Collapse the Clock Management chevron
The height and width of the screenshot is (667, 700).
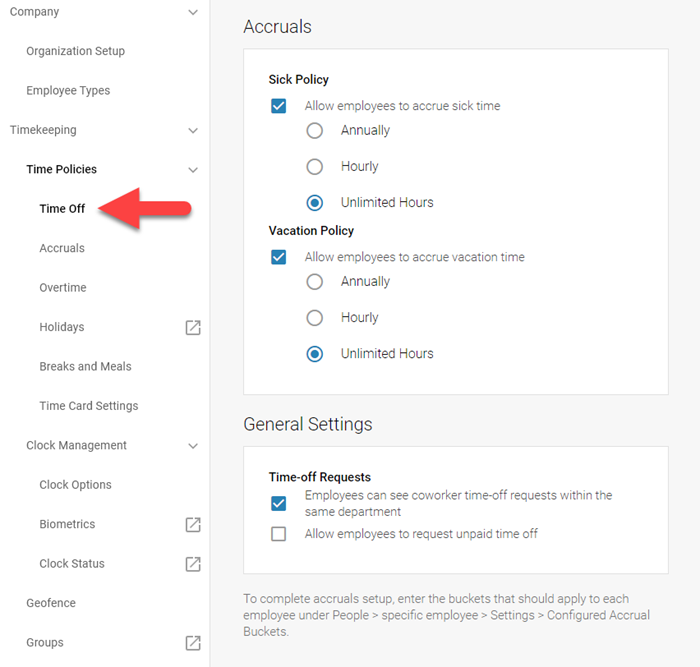(193, 446)
